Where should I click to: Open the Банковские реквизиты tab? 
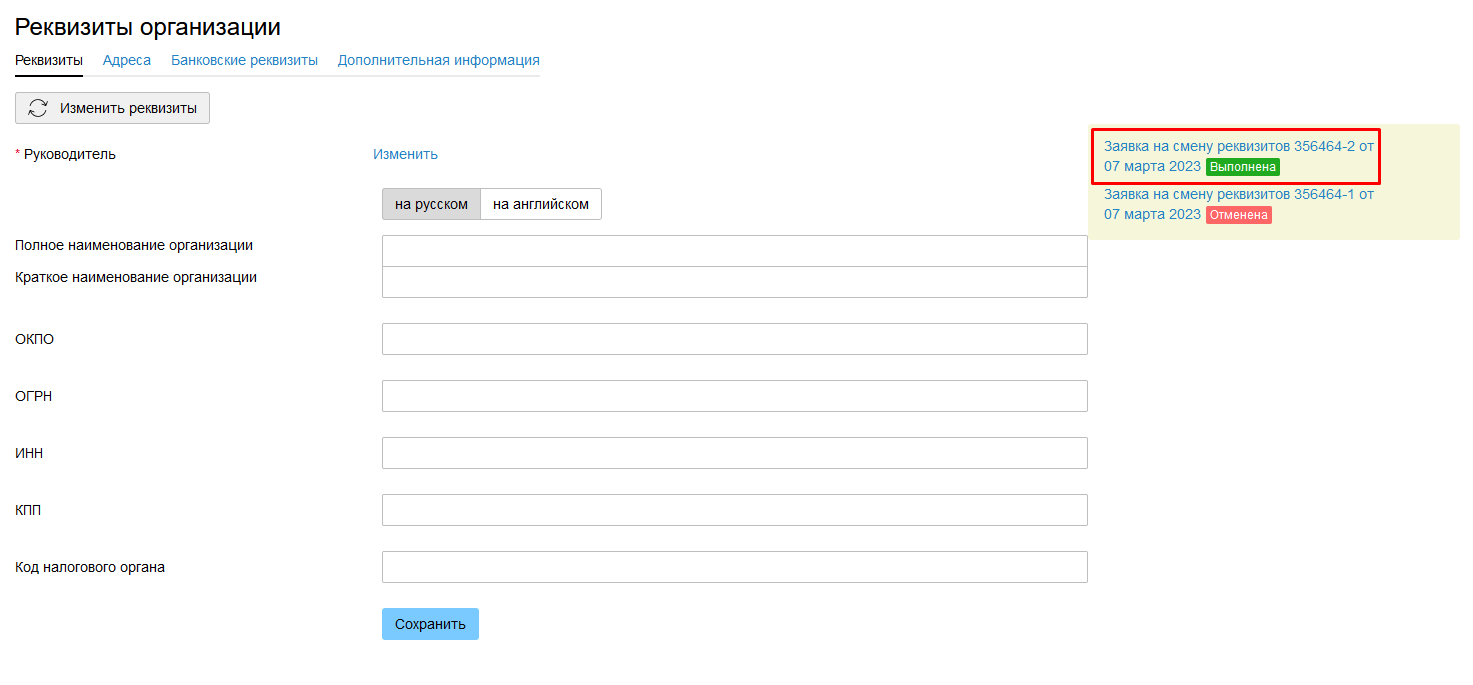(x=244, y=60)
